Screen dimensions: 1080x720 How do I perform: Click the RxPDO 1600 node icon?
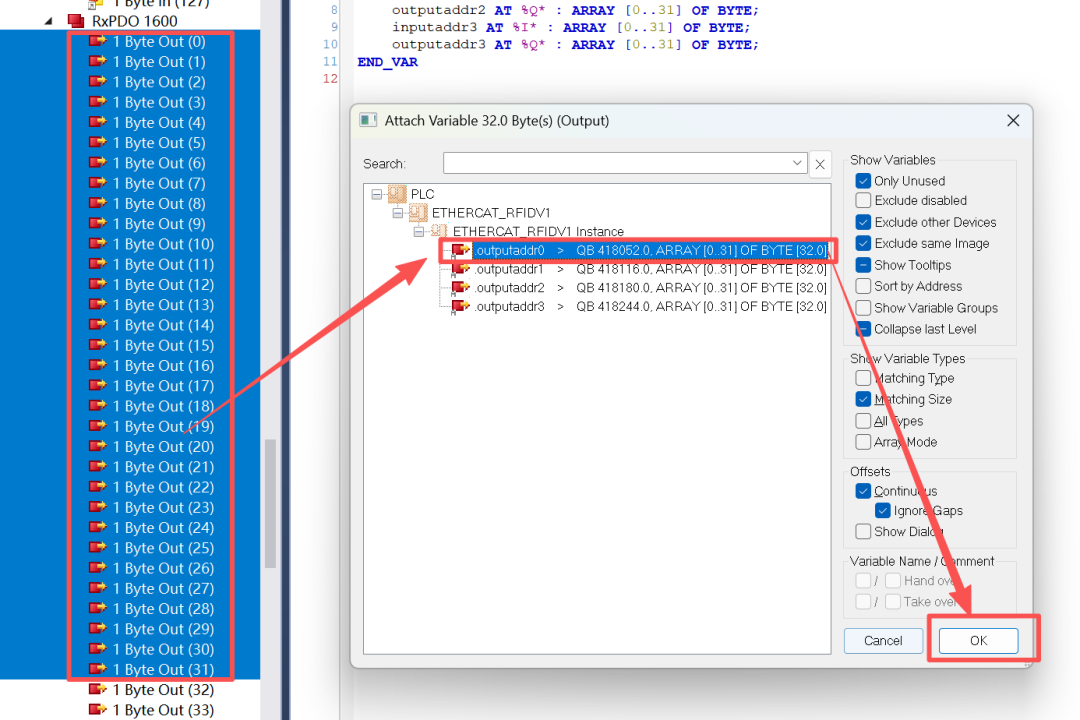pos(75,21)
